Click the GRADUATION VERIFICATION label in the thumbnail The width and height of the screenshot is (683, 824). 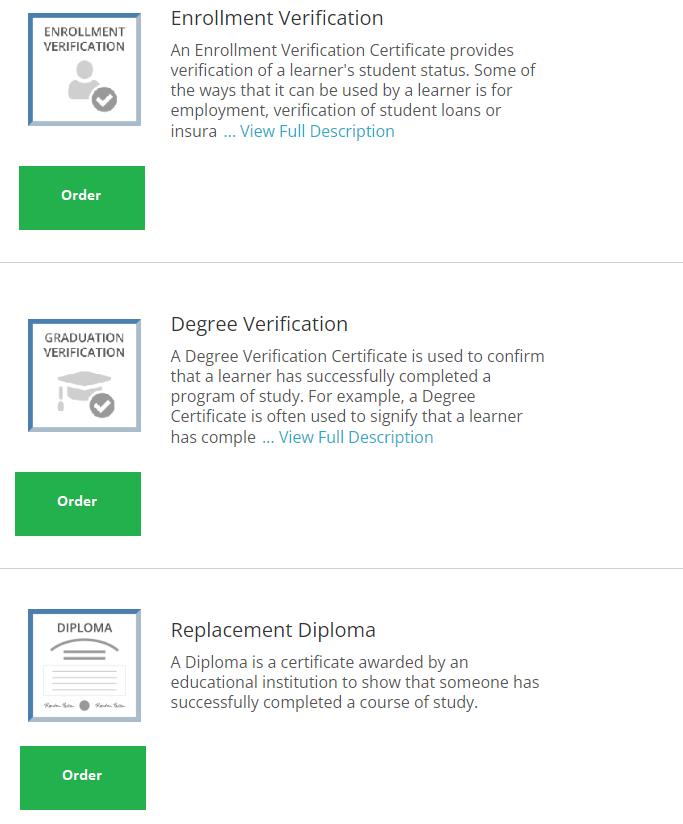tap(84, 345)
